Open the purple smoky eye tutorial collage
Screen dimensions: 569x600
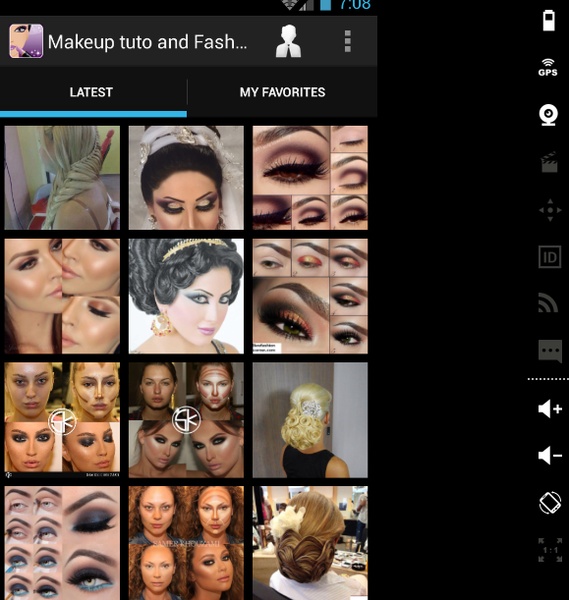(310, 178)
